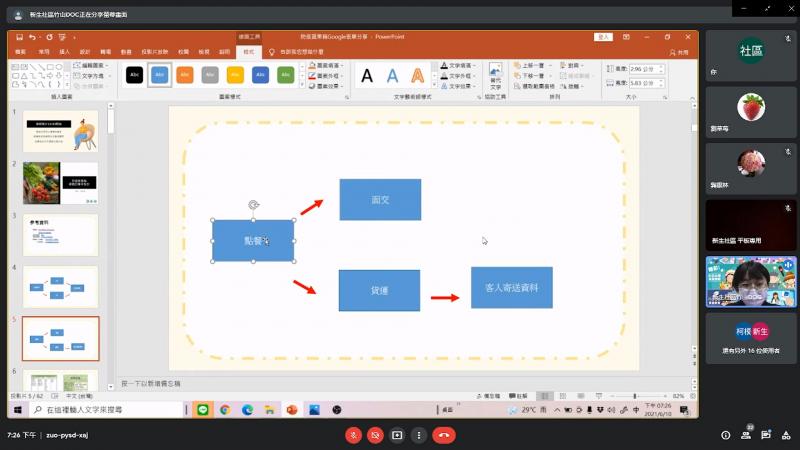Screen dimensions: 800x450
Task: Unmute the microphone in Meet controls
Action: click(353, 435)
